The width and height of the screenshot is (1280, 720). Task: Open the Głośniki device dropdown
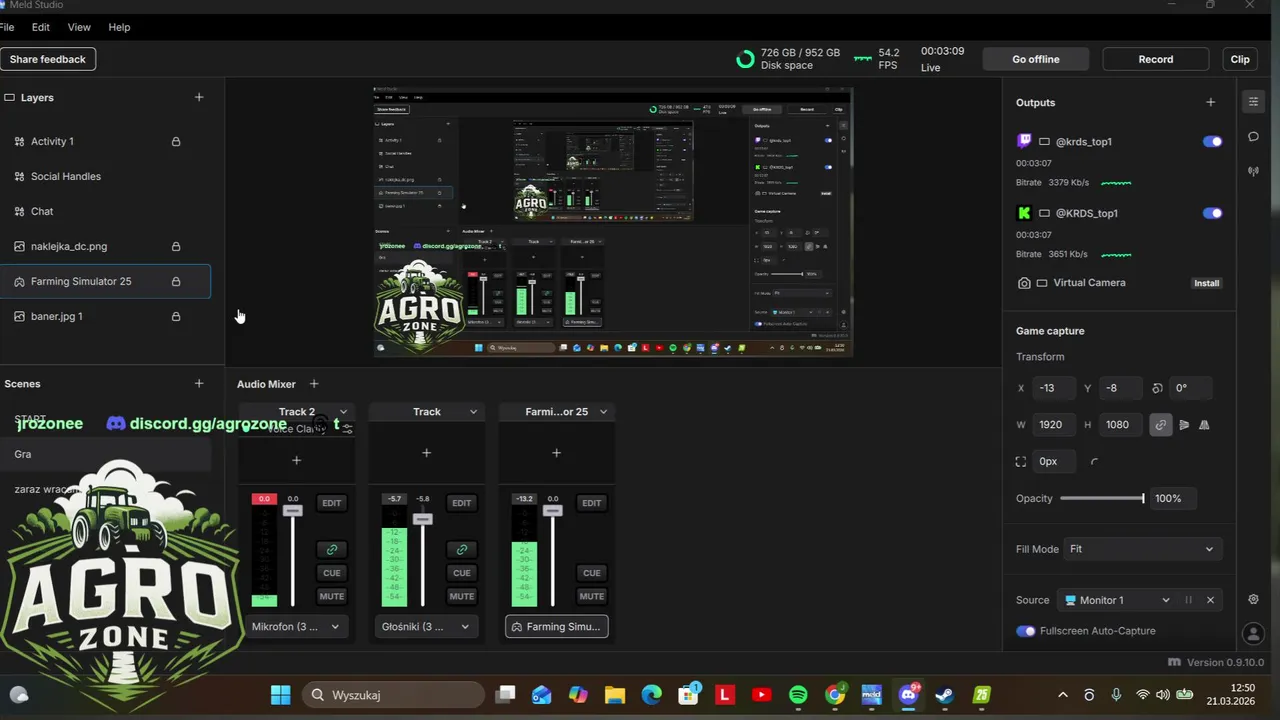click(426, 627)
